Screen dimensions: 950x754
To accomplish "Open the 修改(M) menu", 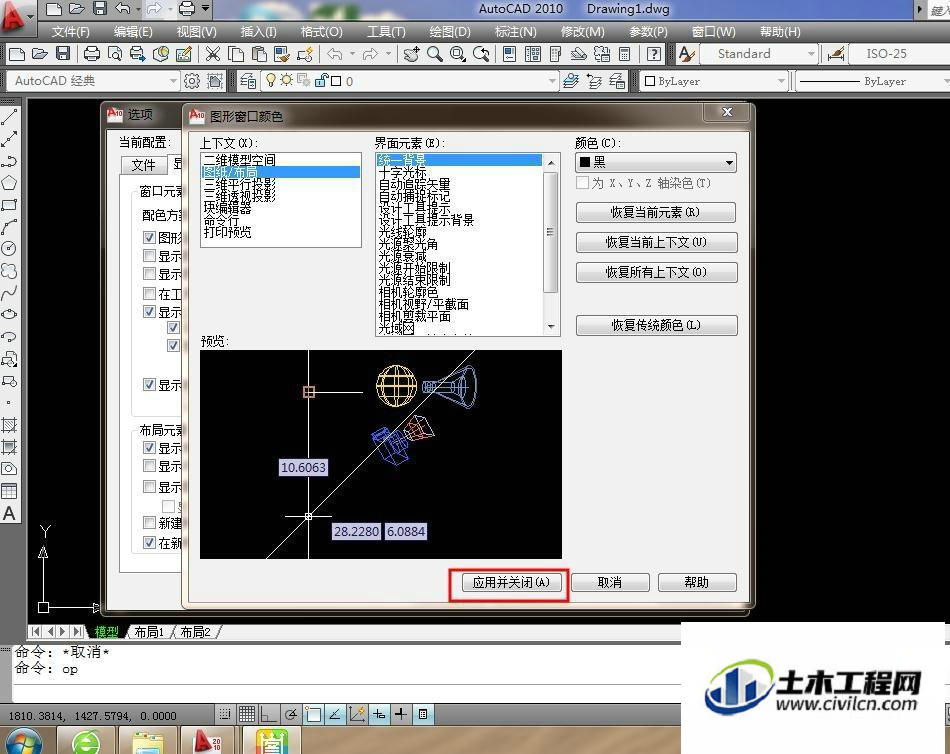I will tap(582, 32).
